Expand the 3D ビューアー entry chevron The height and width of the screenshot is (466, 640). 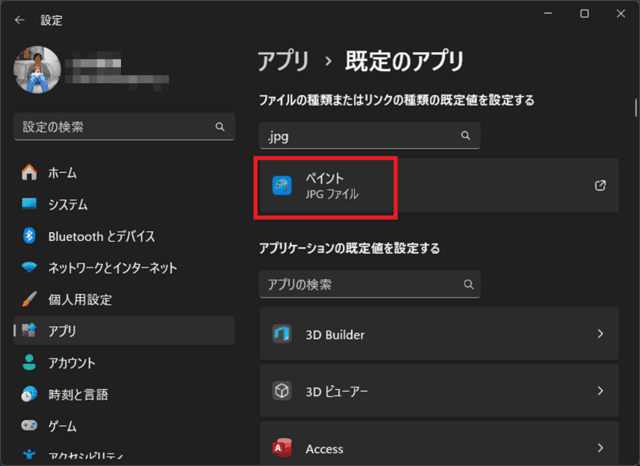click(600, 391)
